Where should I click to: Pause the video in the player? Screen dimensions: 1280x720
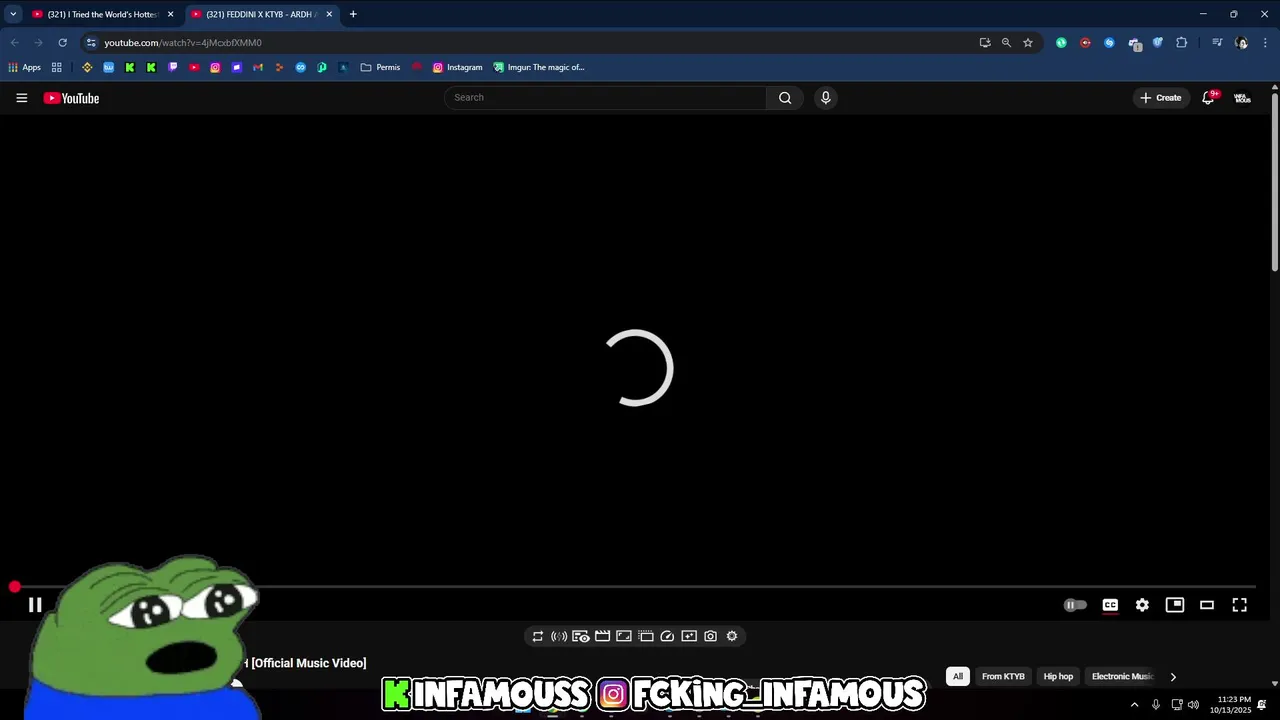point(35,605)
